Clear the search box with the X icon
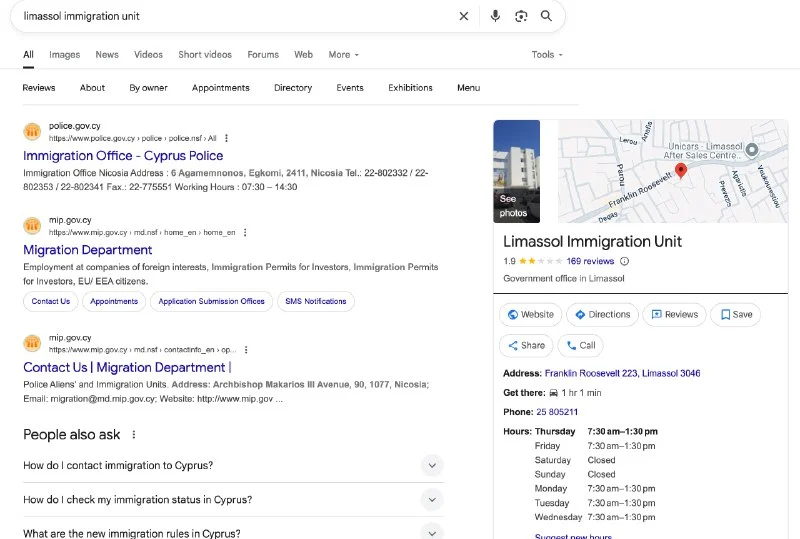800x539 pixels. (x=463, y=16)
